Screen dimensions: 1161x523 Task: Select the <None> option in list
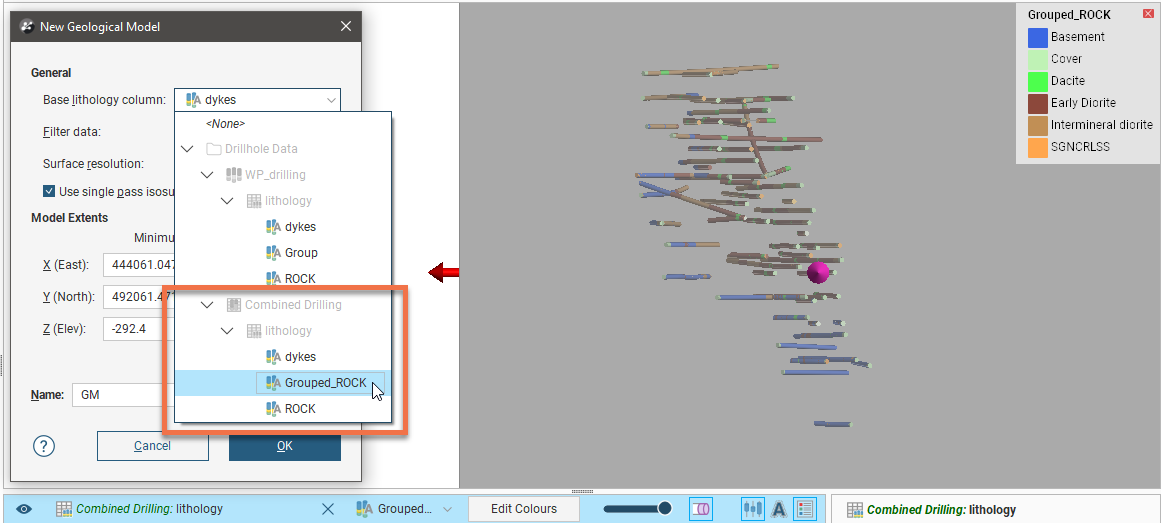pyautogui.click(x=225, y=124)
